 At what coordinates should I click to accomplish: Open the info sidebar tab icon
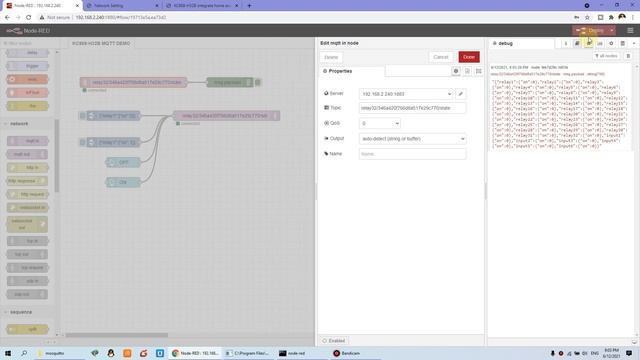click(x=566, y=43)
